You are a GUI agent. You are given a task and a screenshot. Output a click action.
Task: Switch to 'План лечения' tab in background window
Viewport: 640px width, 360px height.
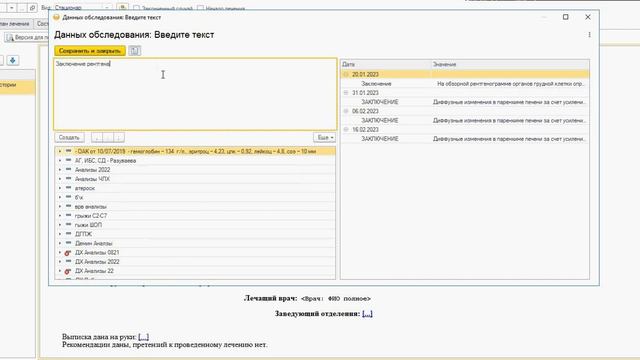14,24
